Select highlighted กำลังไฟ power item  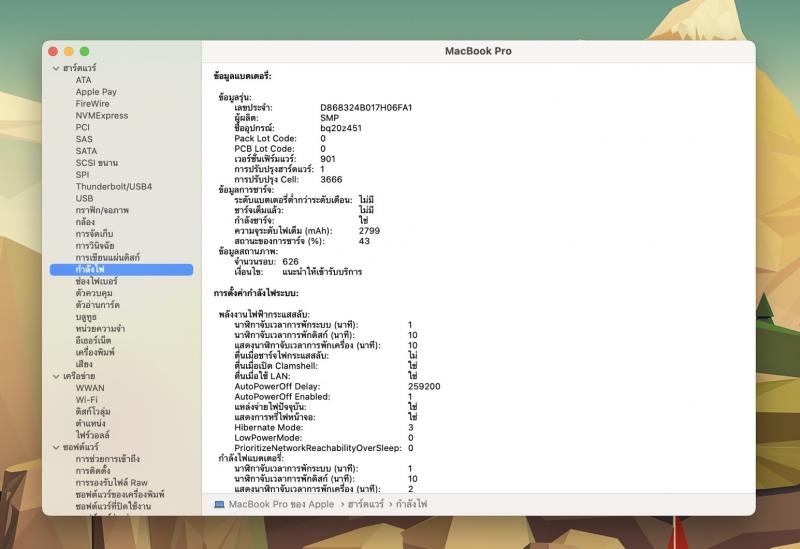coord(121,269)
